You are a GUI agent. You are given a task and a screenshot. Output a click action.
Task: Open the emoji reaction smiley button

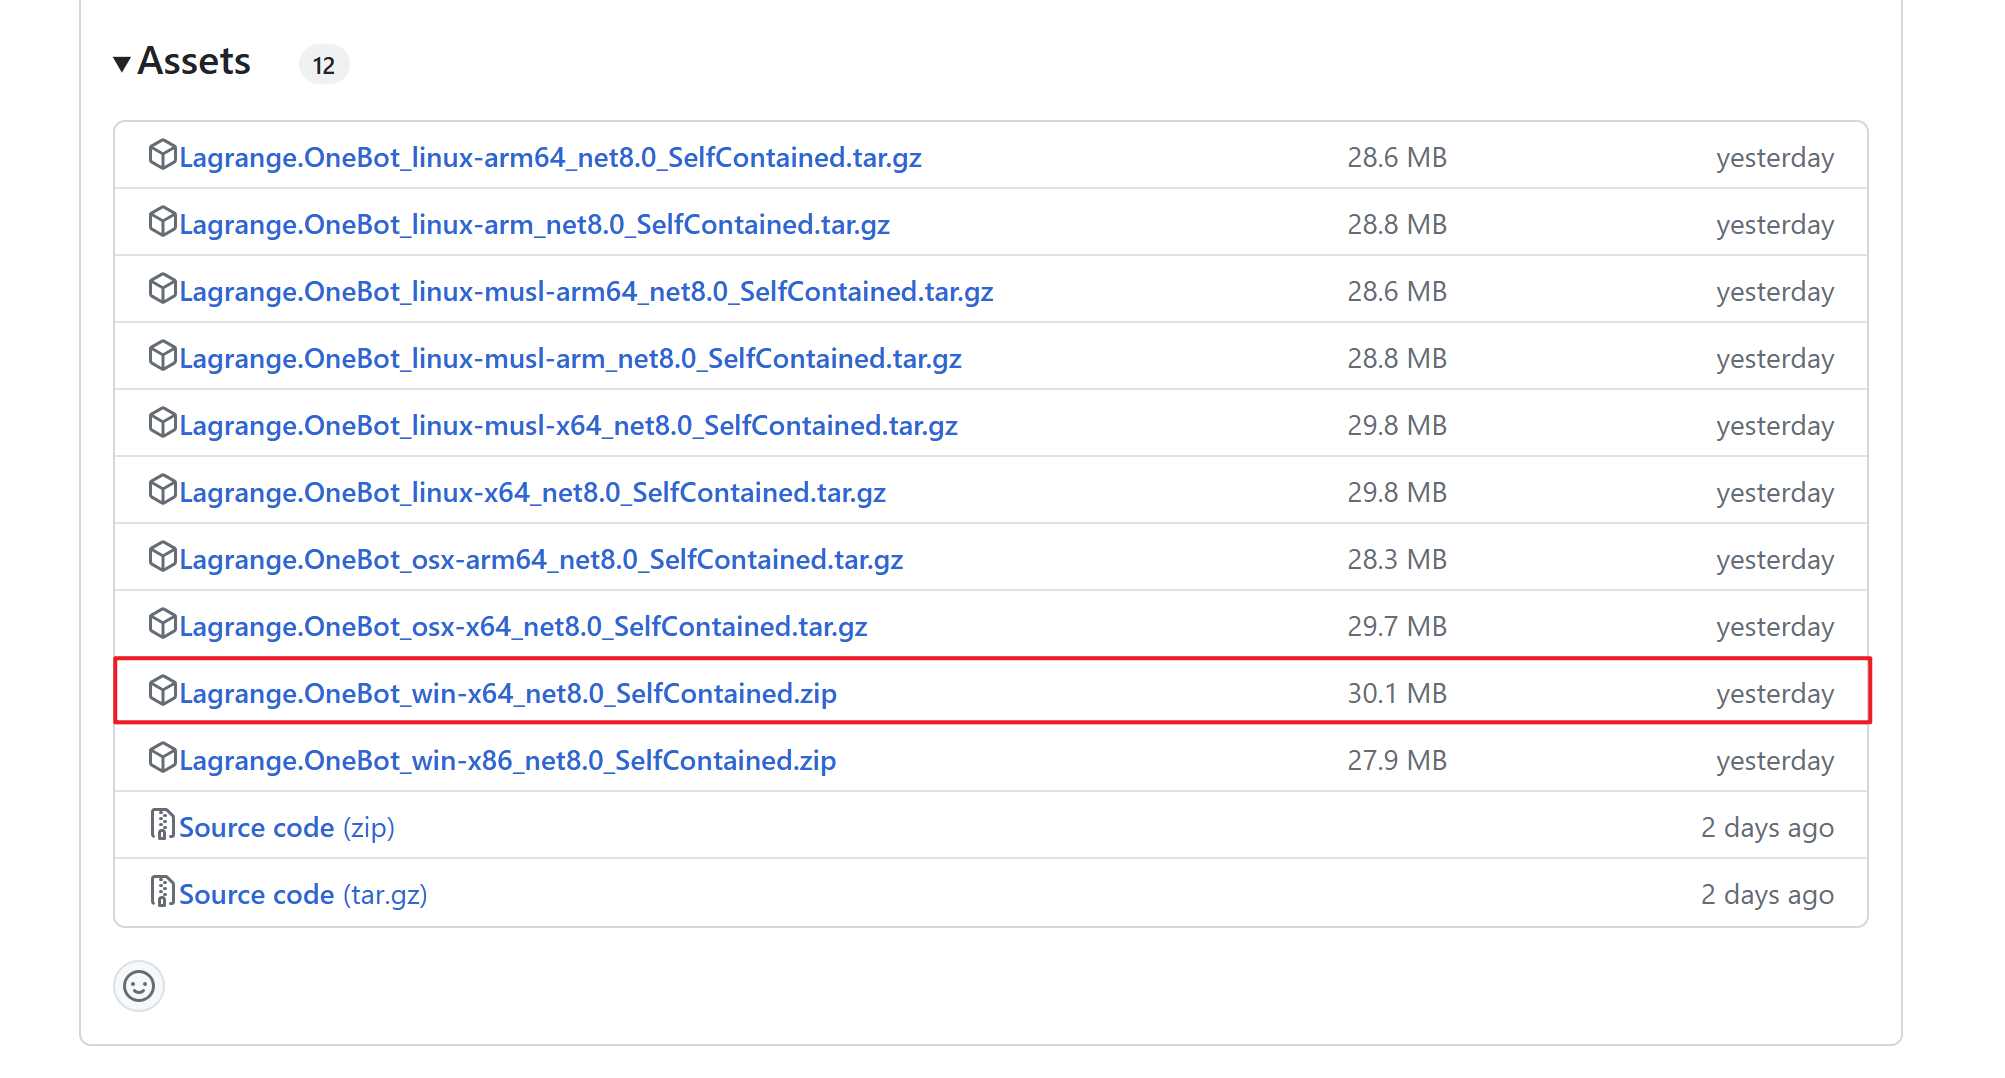139,987
